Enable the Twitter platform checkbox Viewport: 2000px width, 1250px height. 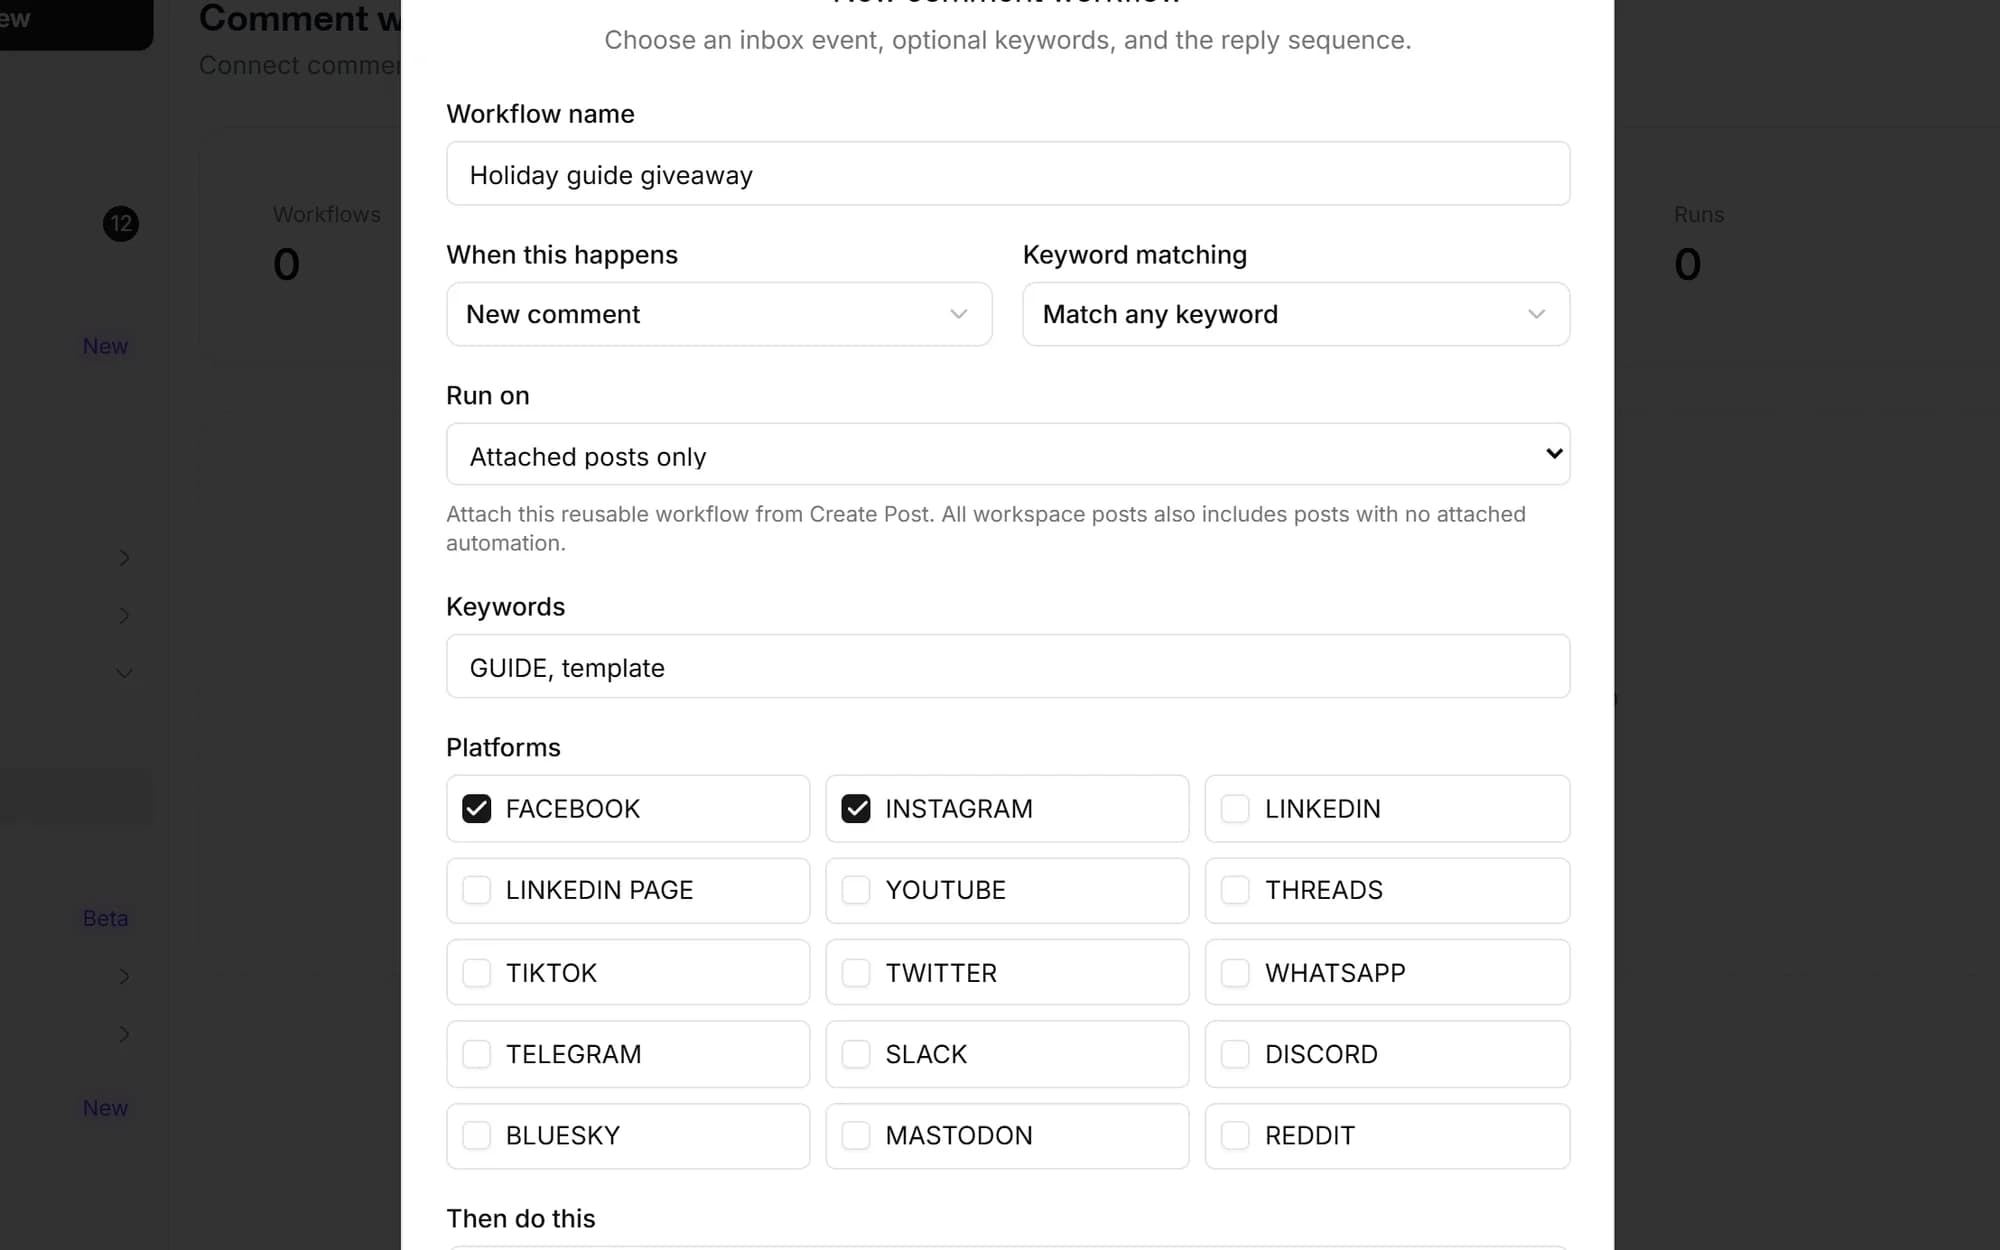click(856, 972)
